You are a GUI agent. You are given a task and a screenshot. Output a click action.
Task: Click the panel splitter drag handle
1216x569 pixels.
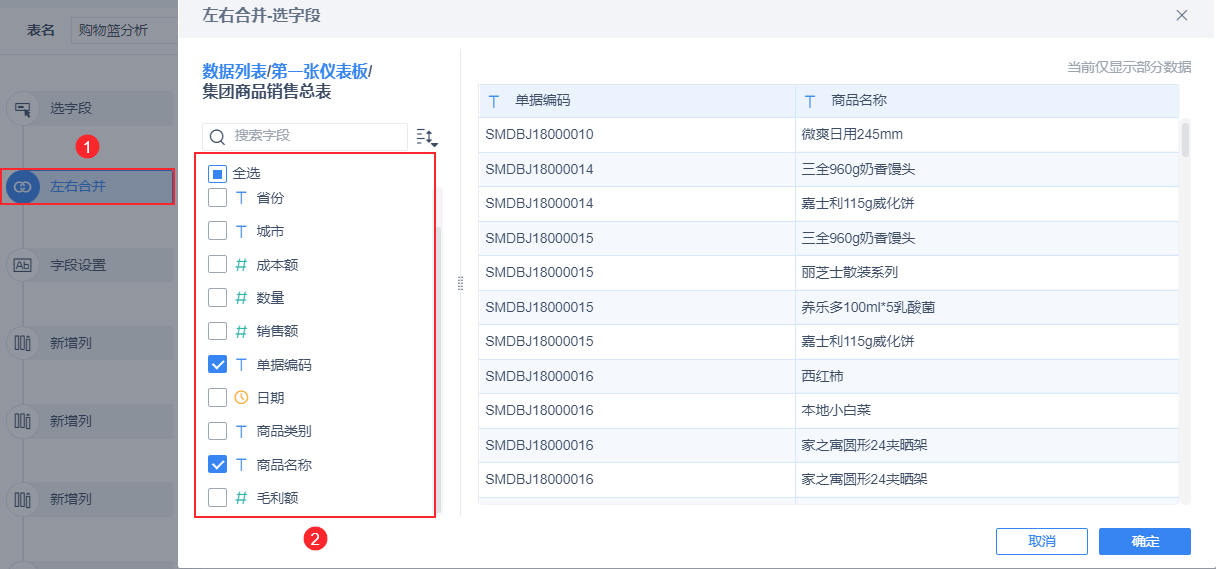tap(461, 283)
